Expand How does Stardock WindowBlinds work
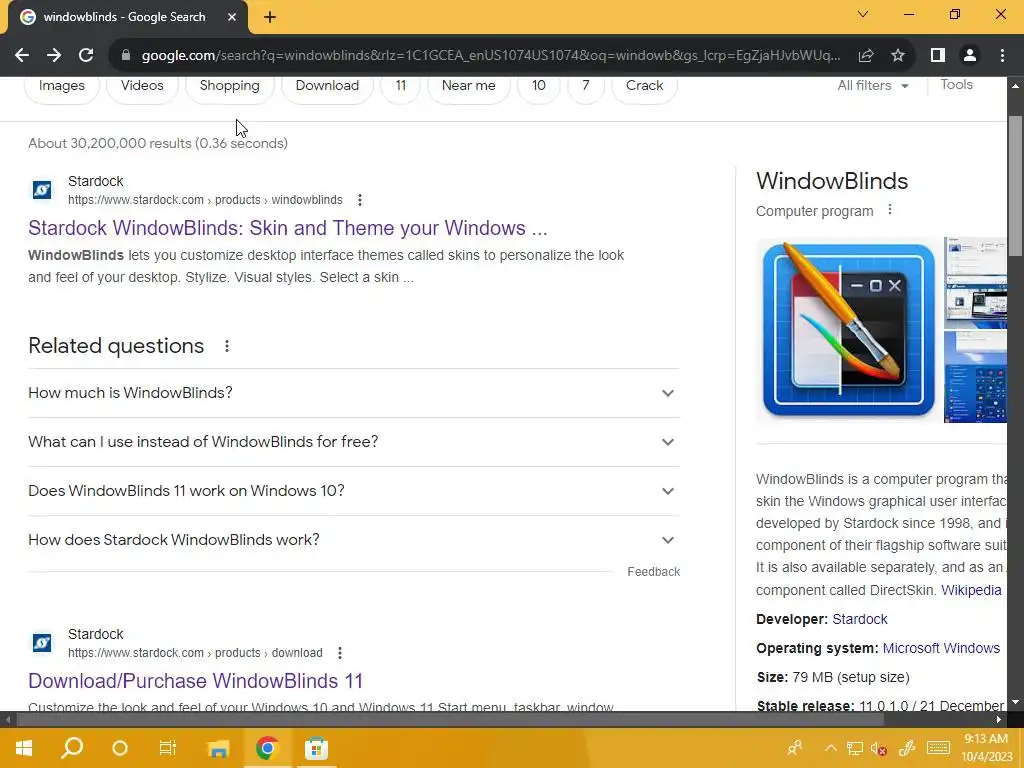Screen dimensions: 1024x768 pos(354,540)
